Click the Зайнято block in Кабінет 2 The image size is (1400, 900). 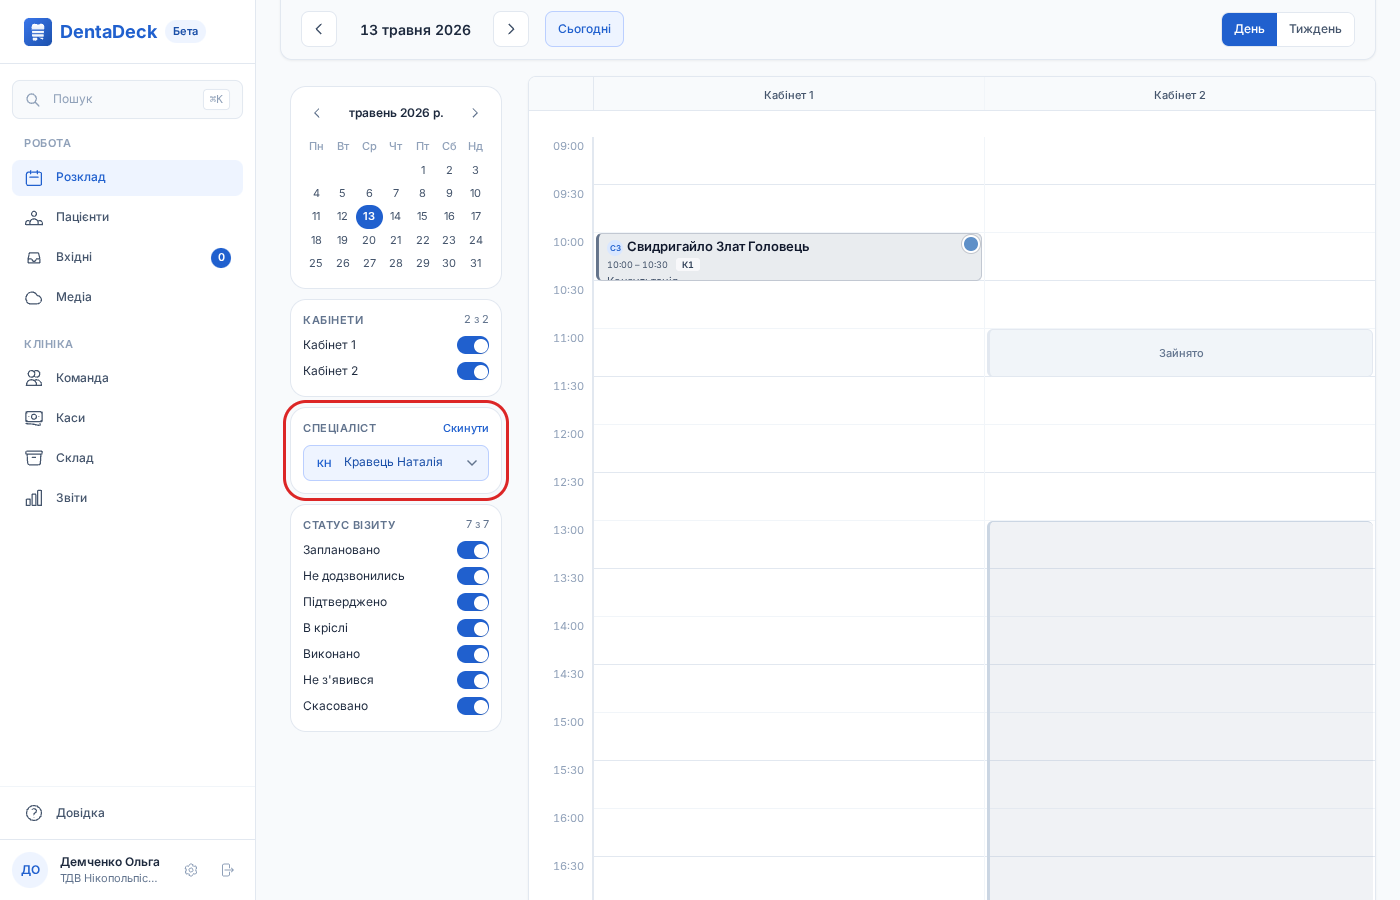[x=1180, y=353]
